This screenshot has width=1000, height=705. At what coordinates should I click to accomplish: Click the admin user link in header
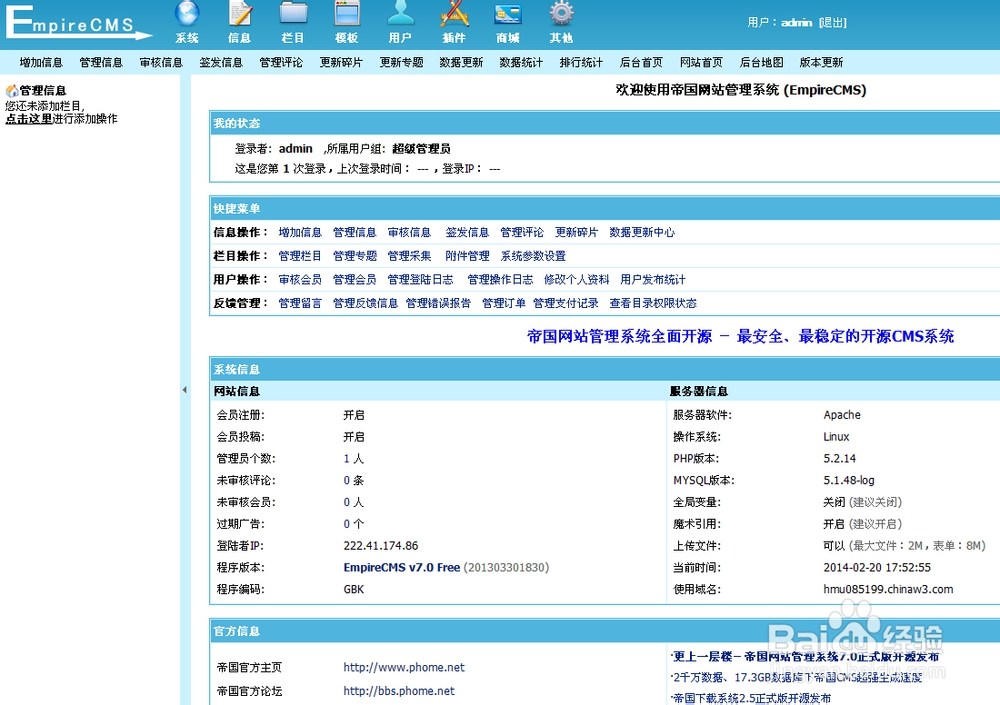click(x=796, y=22)
